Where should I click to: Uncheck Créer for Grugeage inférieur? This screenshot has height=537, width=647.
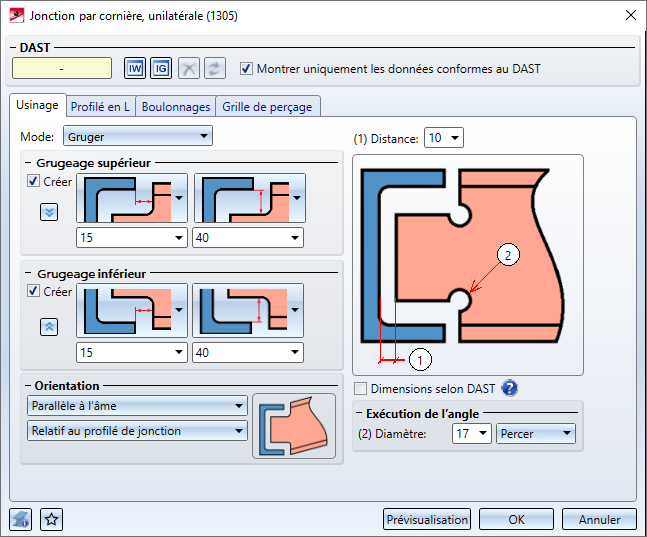tap(34, 292)
